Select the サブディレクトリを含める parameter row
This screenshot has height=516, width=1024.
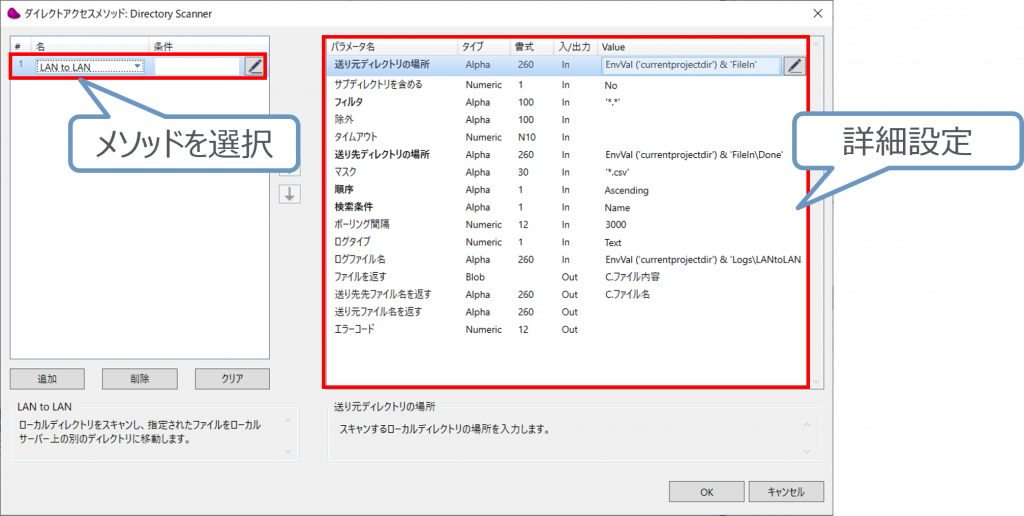378,85
